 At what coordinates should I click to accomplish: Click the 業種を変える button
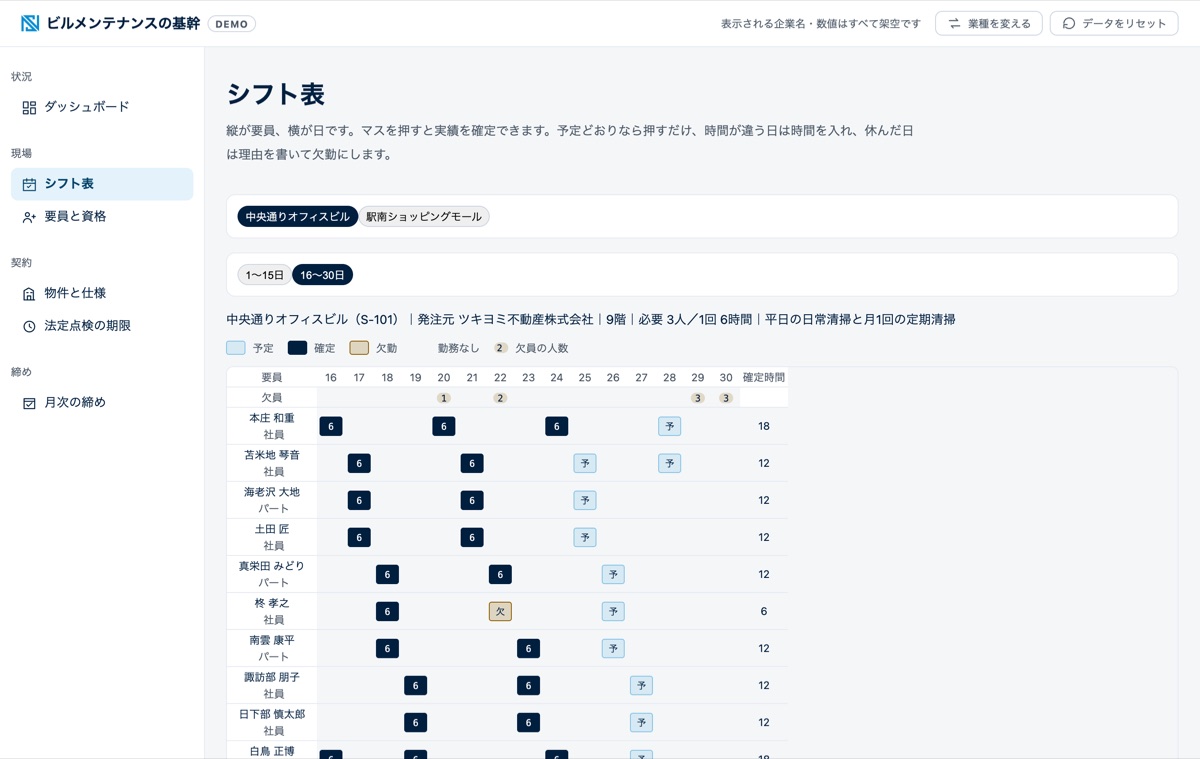point(989,23)
